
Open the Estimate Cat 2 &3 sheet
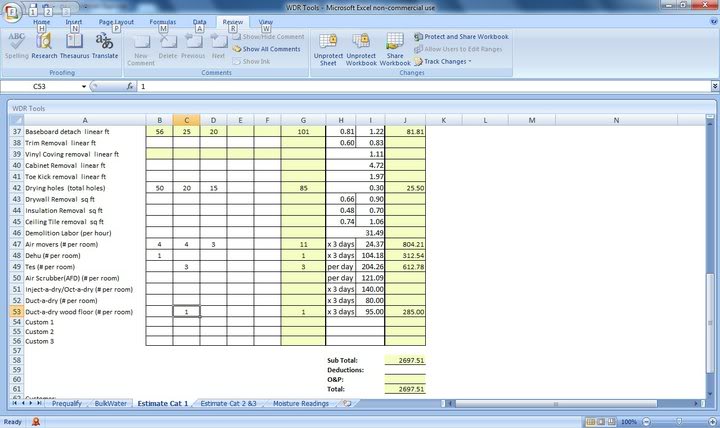point(228,403)
